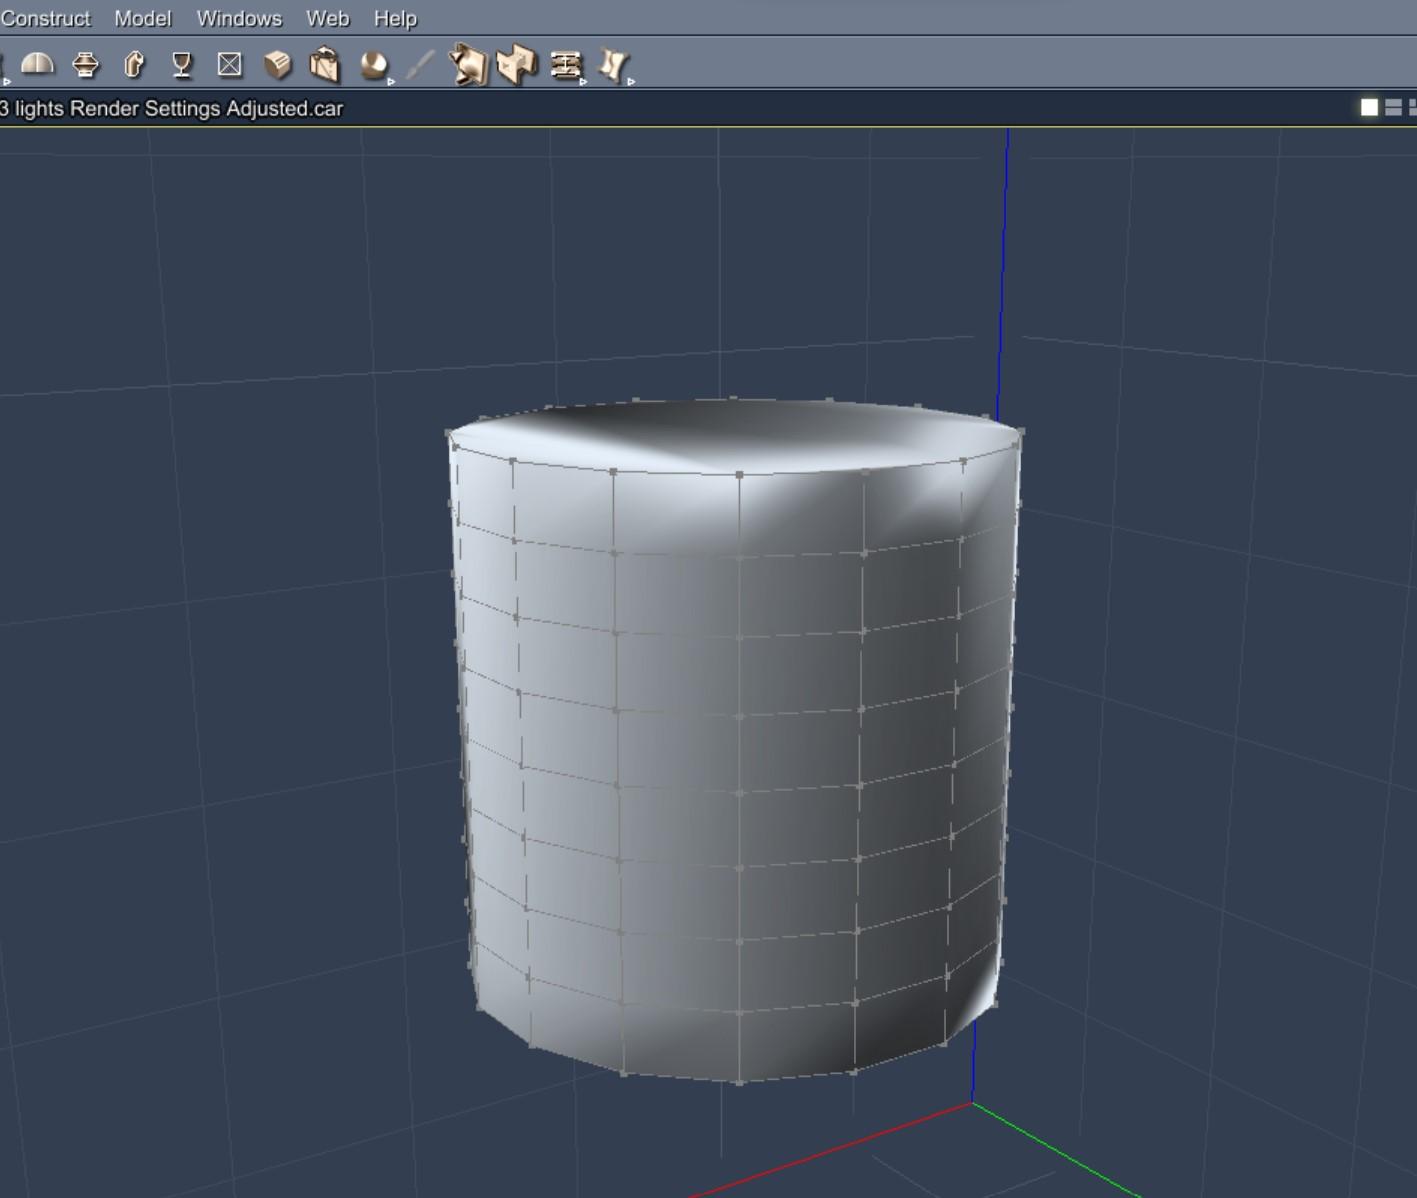Select the sphere tool icon
Viewport: 1417px width, 1198px height.
(x=373, y=66)
